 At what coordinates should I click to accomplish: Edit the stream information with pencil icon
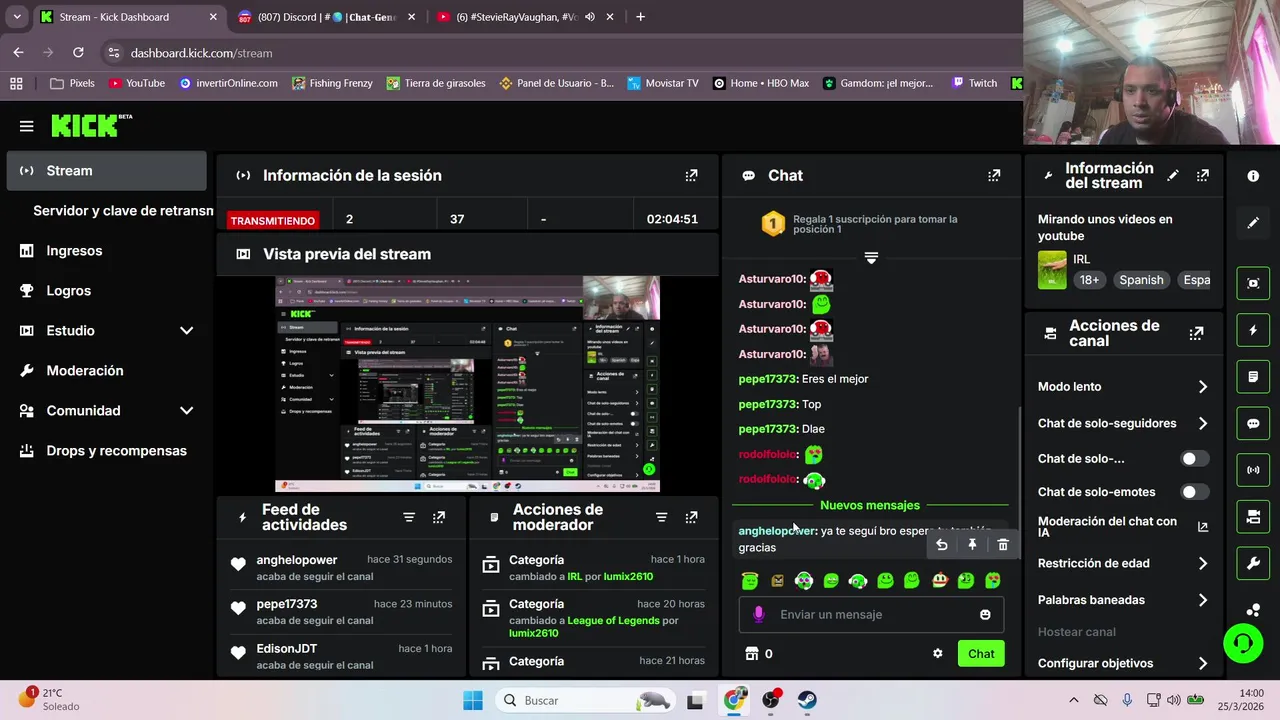click(1173, 175)
